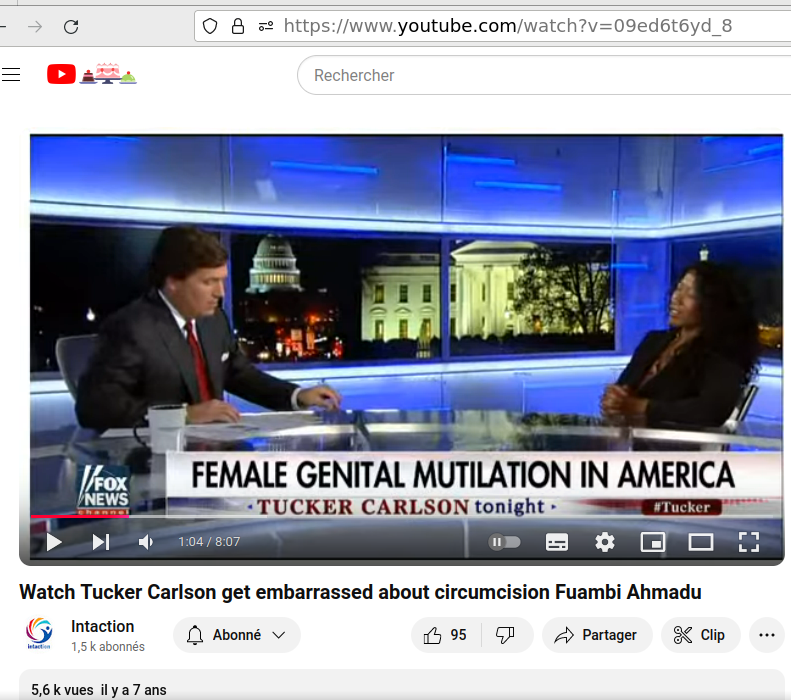Reload the page with the refresh icon
This screenshot has width=791, height=700.
[71, 26]
